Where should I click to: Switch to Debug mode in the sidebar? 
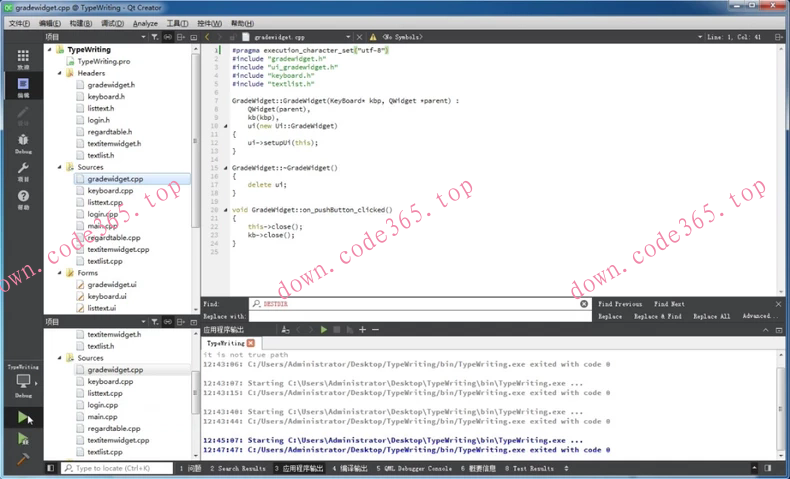point(23,143)
